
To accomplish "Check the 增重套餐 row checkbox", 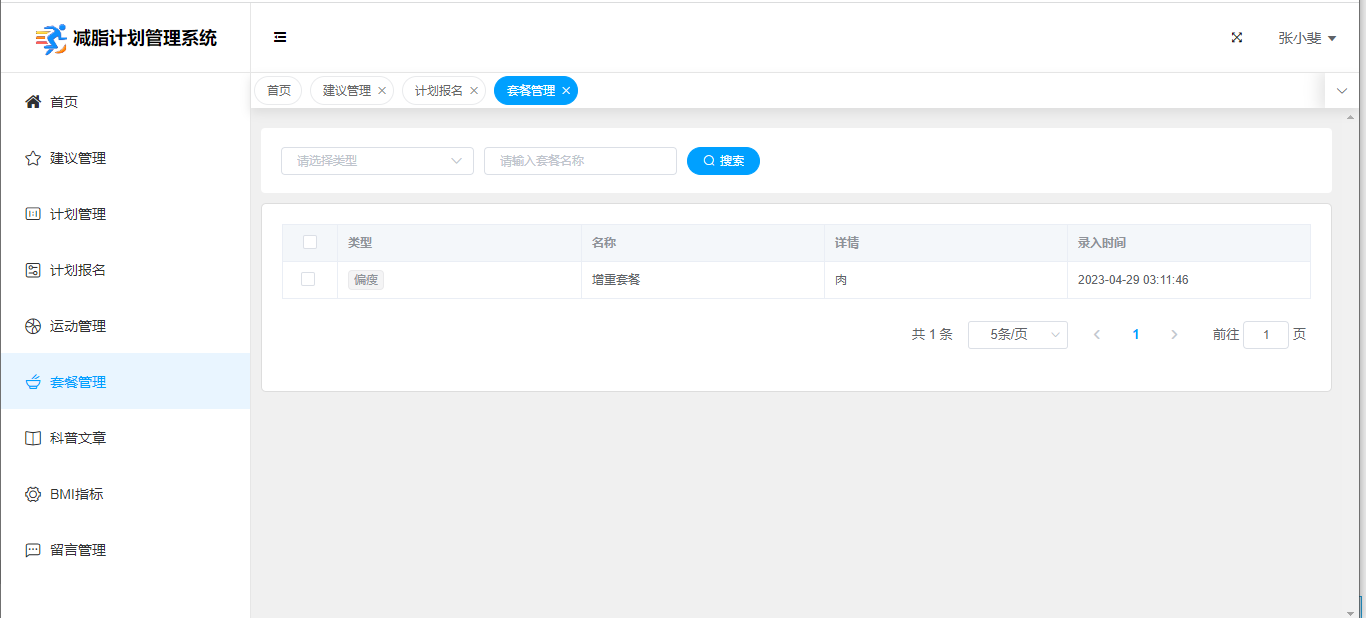I will (308, 279).
